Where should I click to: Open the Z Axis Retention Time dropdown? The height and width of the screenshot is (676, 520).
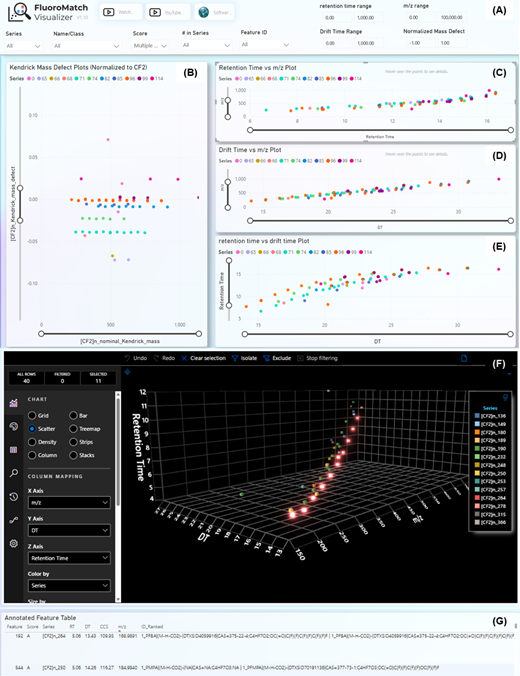[69, 558]
